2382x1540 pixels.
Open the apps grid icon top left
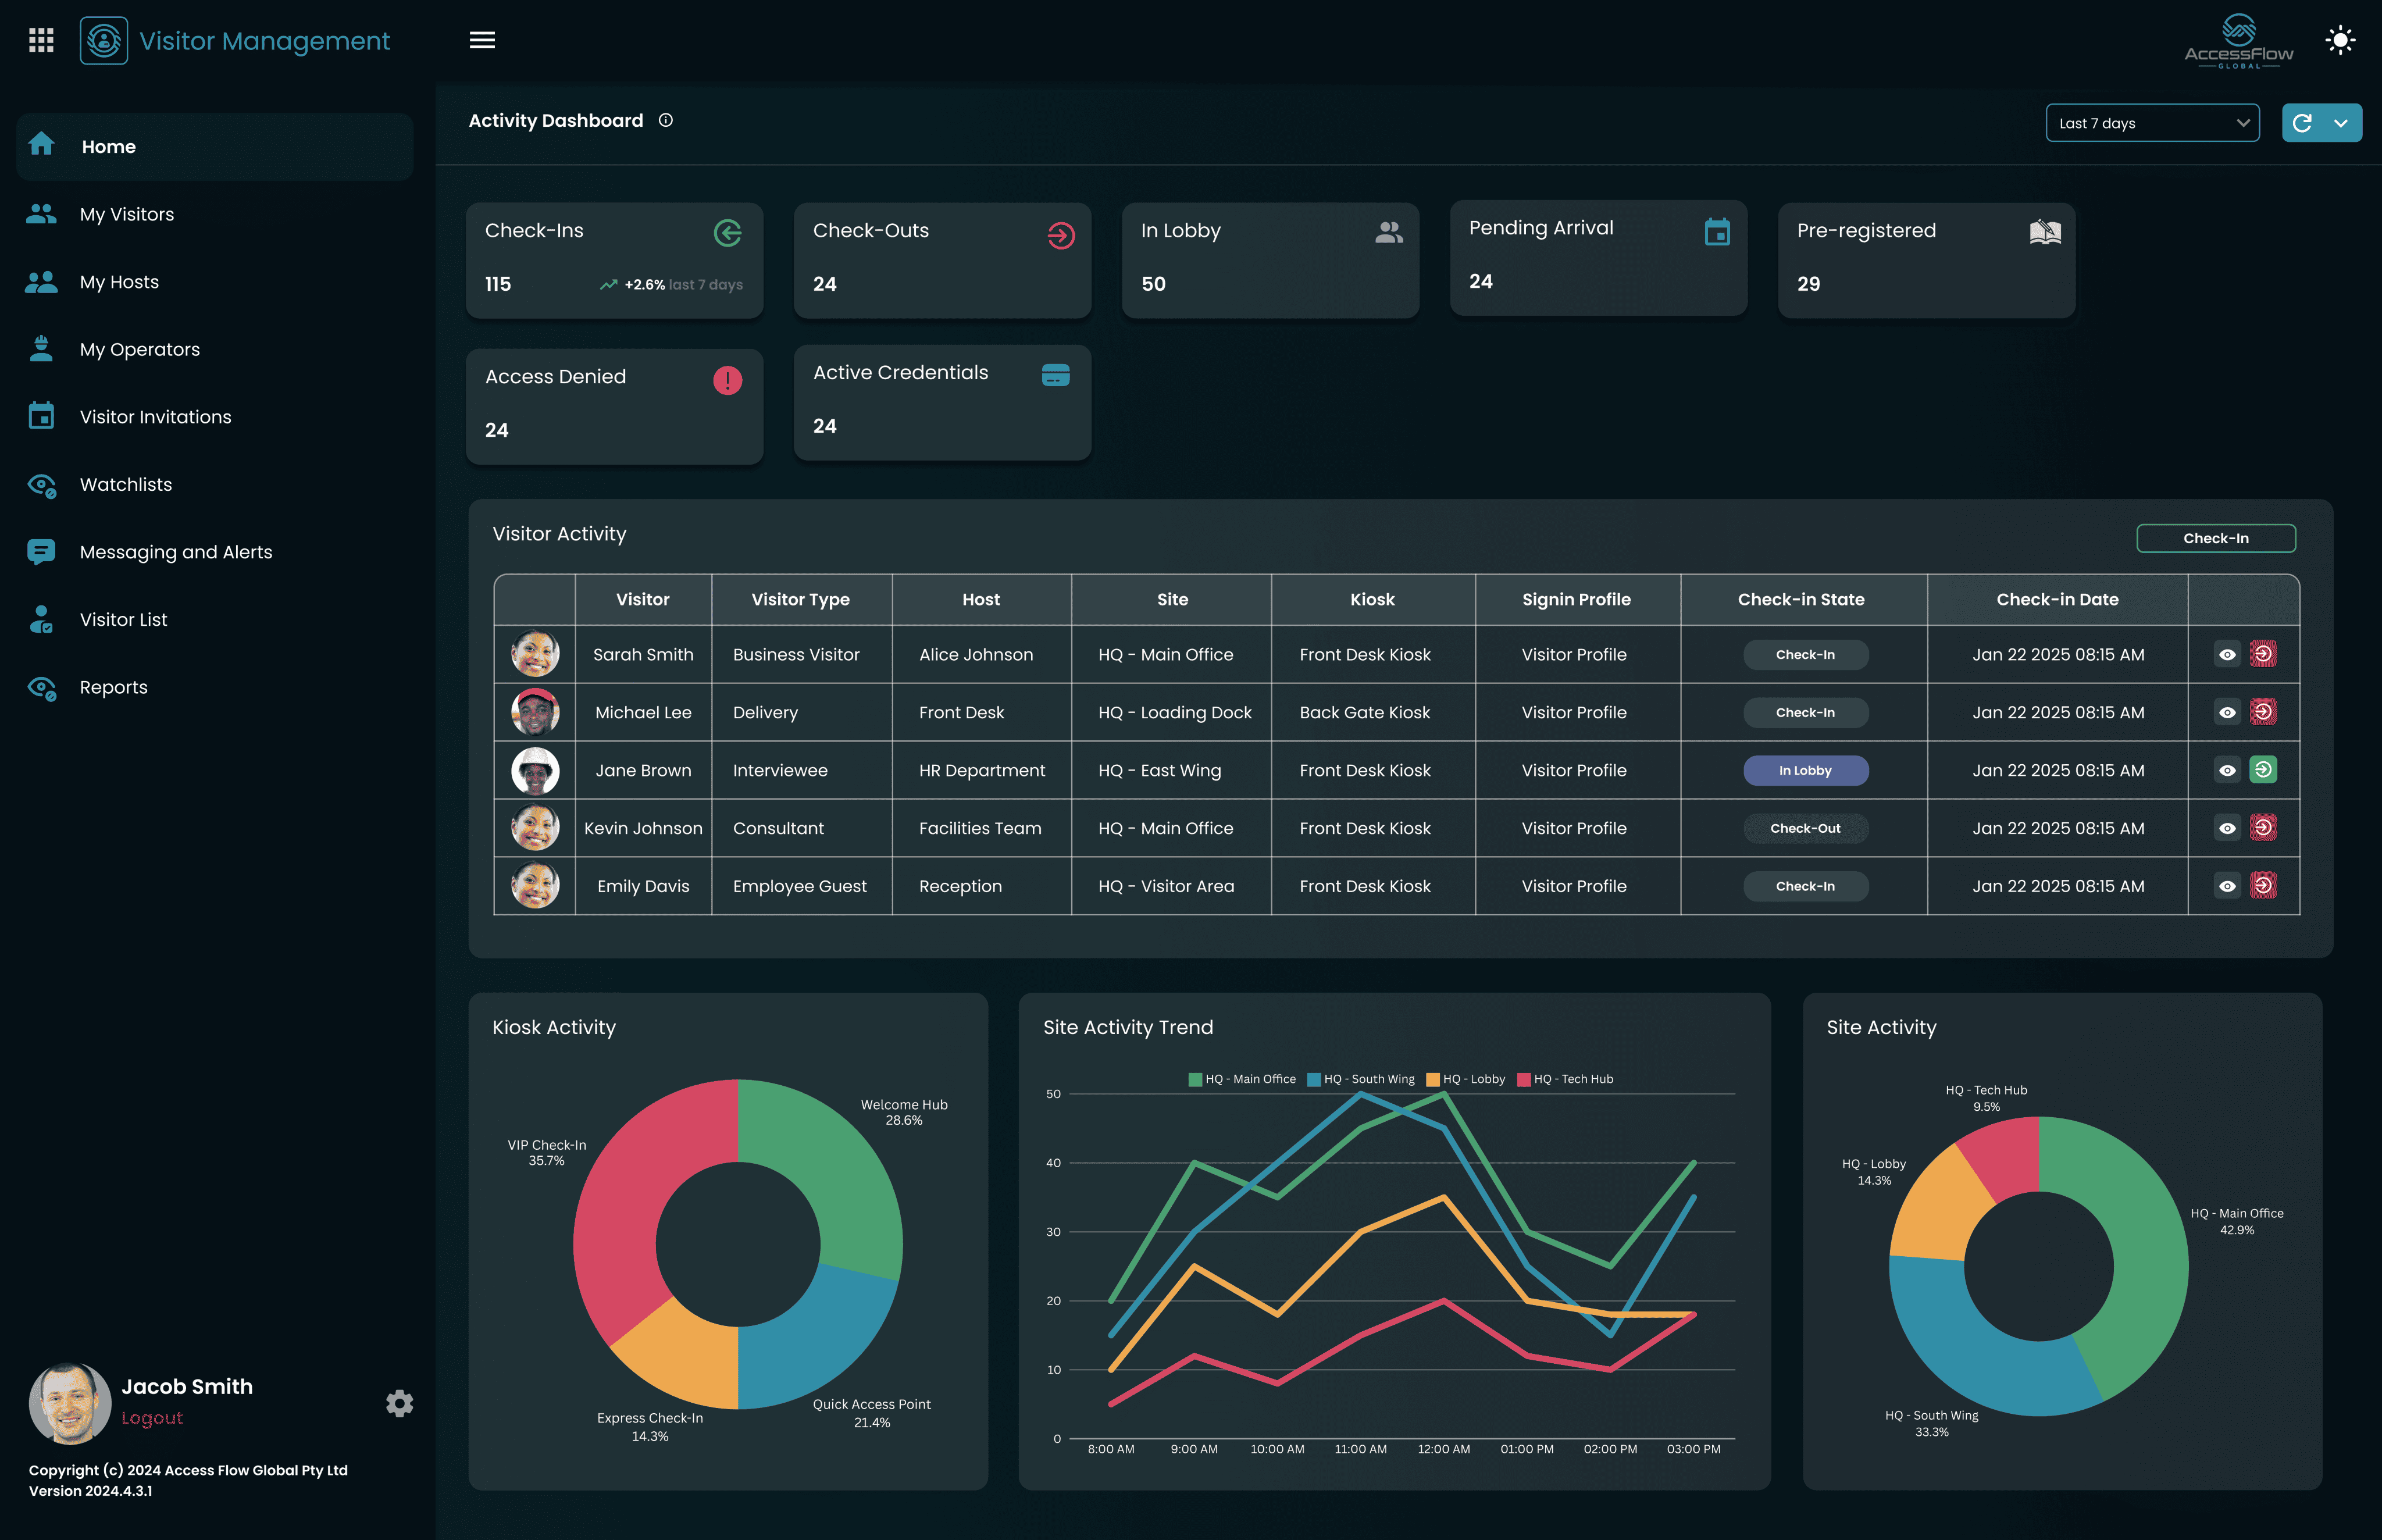click(x=41, y=39)
